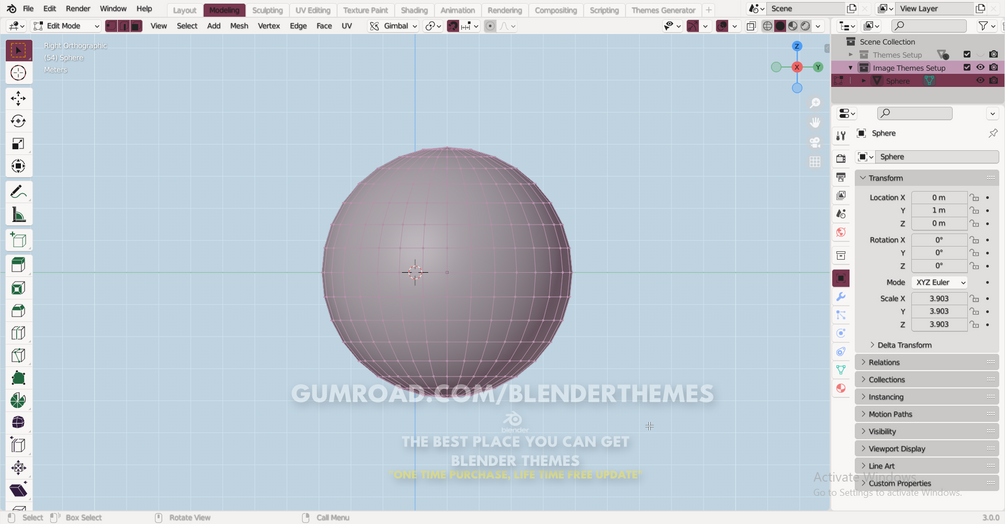Activate the Scale tool
Image resolution: width=1005 pixels, height=524 pixels.
point(19,143)
